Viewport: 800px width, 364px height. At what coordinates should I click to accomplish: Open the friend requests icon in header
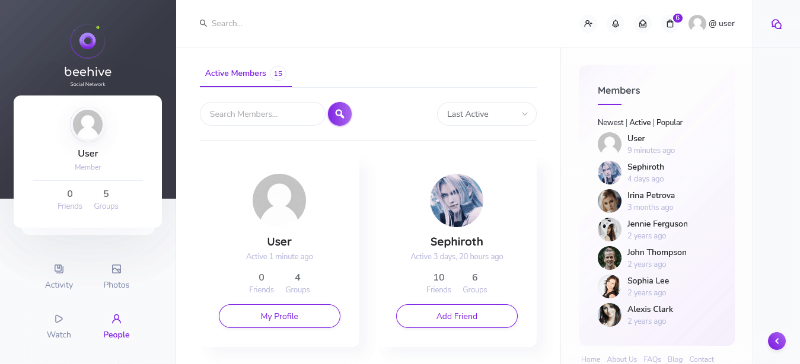point(588,23)
